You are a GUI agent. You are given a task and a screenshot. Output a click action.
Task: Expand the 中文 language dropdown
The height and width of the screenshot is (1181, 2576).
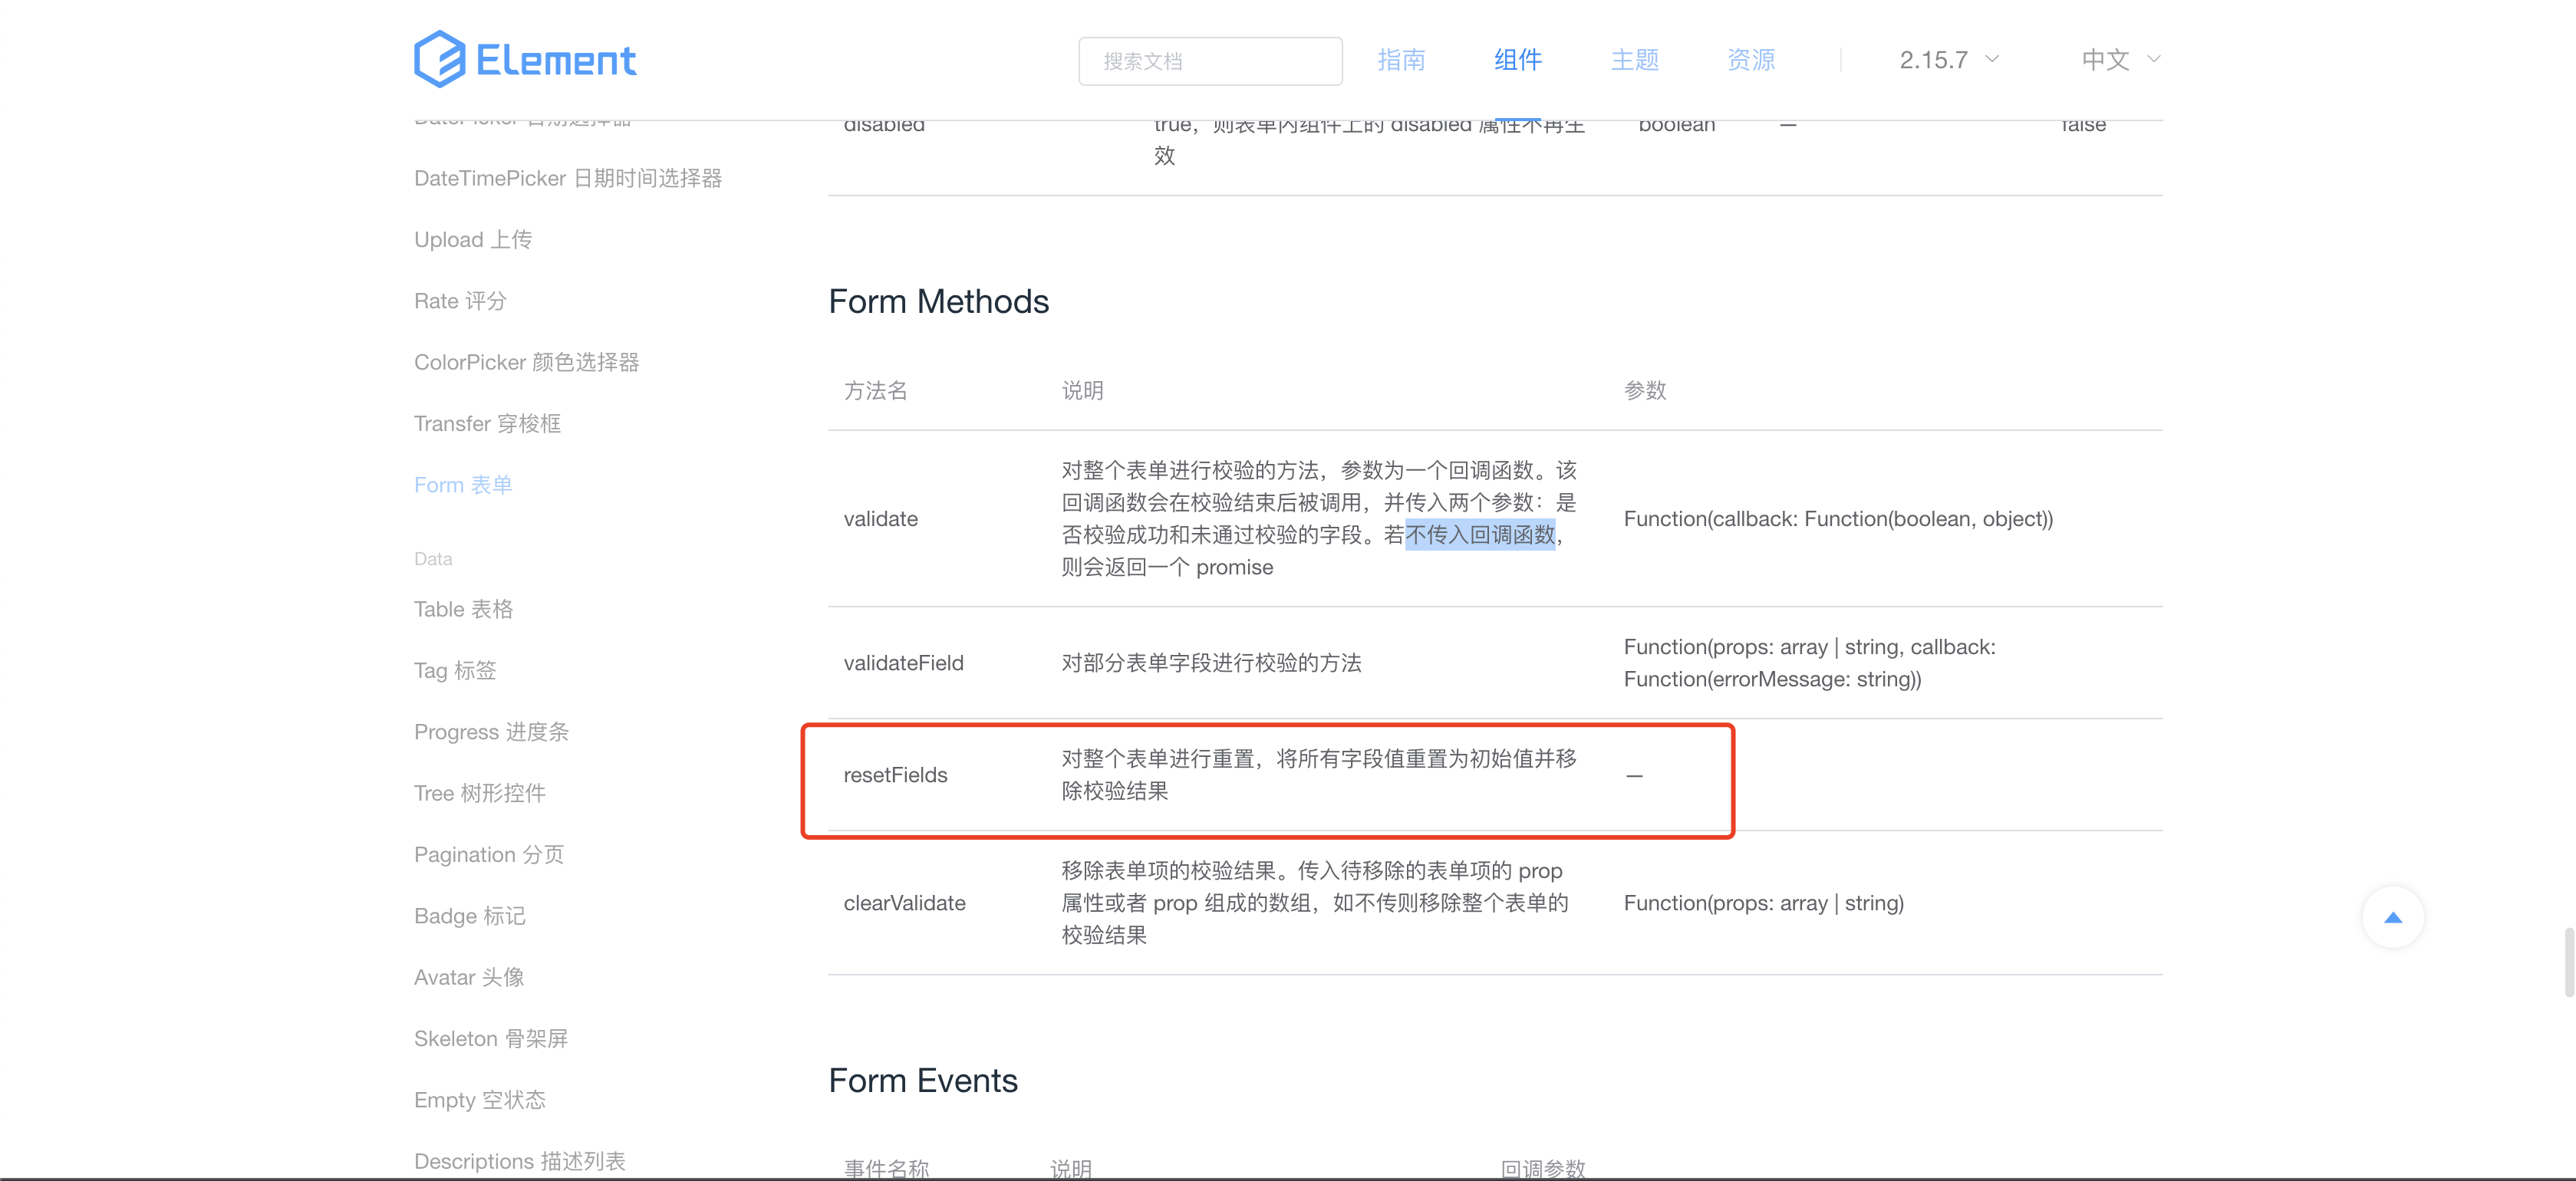(x=2121, y=60)
